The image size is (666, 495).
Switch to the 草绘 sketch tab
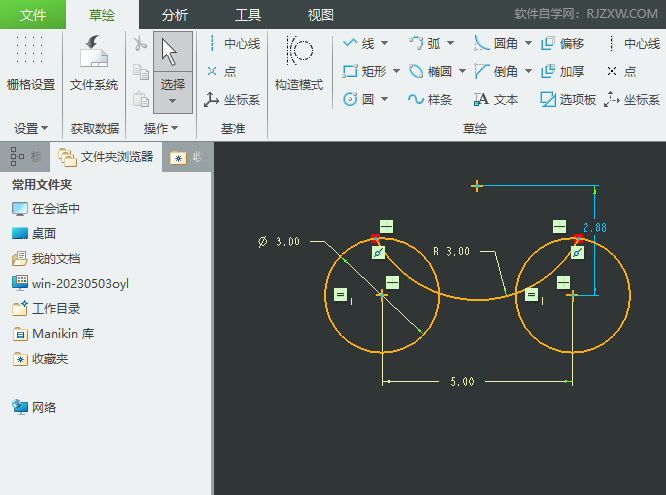point(102,15)
